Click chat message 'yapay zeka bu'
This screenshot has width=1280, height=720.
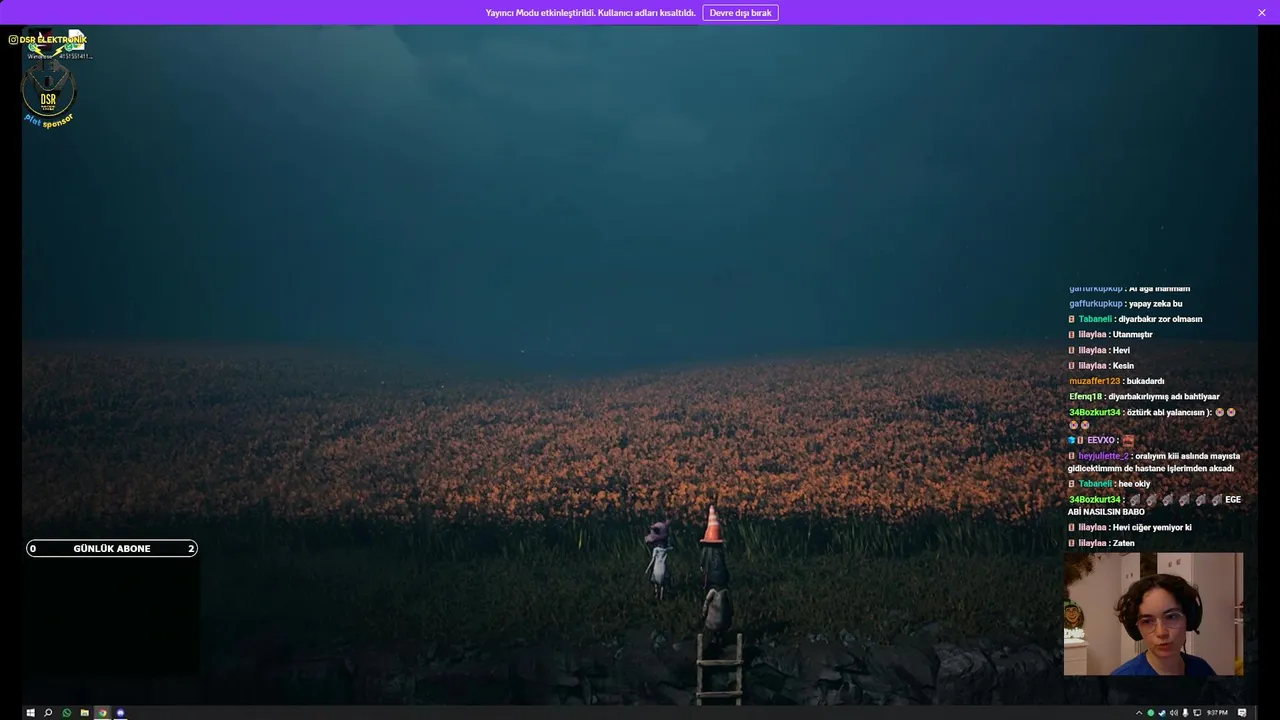(x=1155, y=304)
